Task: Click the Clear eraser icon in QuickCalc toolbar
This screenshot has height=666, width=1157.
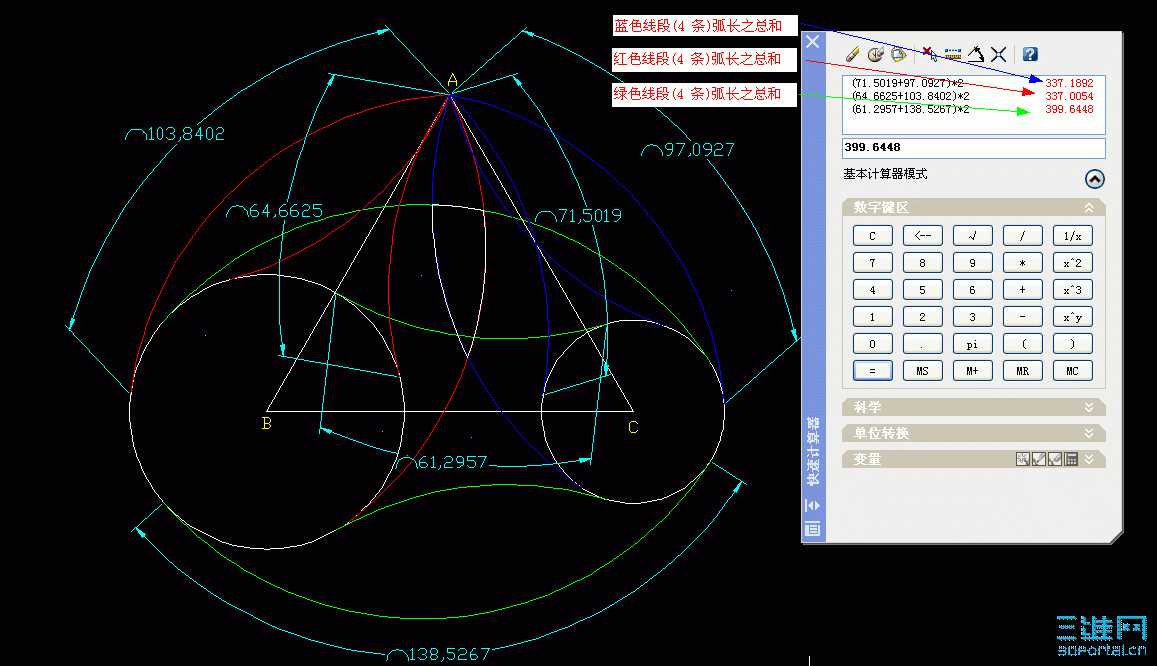Action: pyautogui.click(x=853, y=54)
